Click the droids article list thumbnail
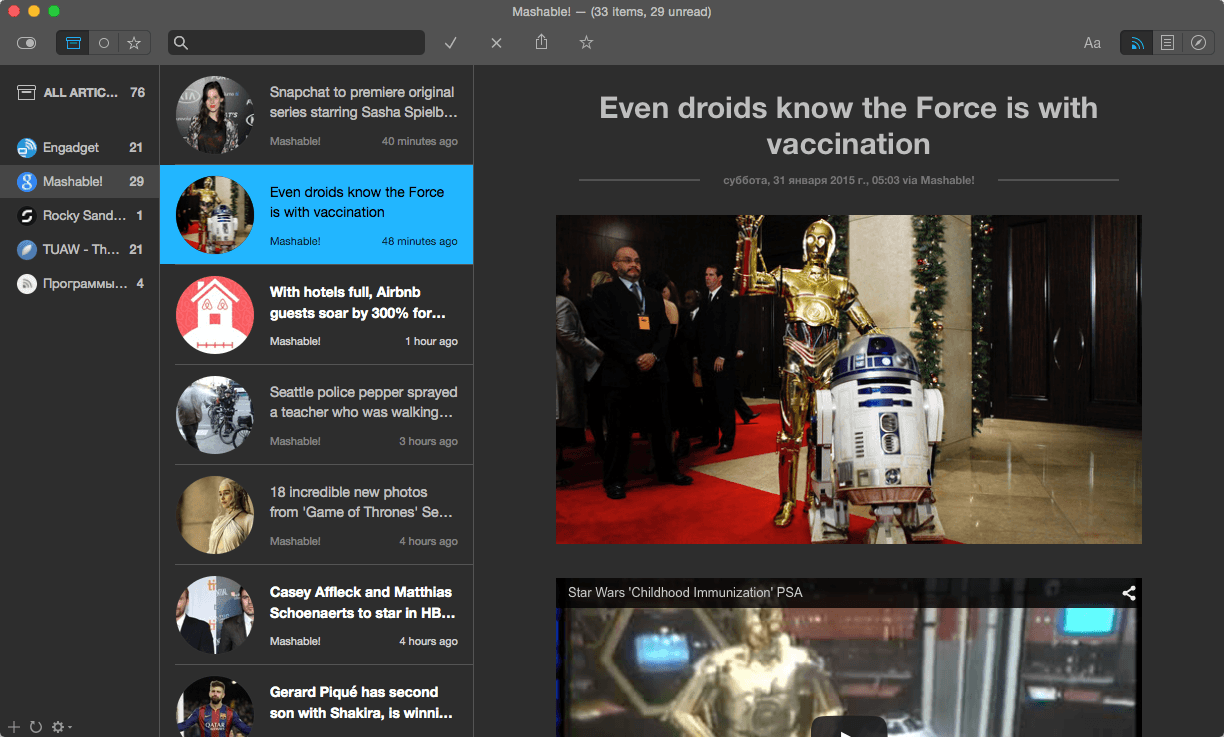Screen dimensions: 1224x737 215,215
